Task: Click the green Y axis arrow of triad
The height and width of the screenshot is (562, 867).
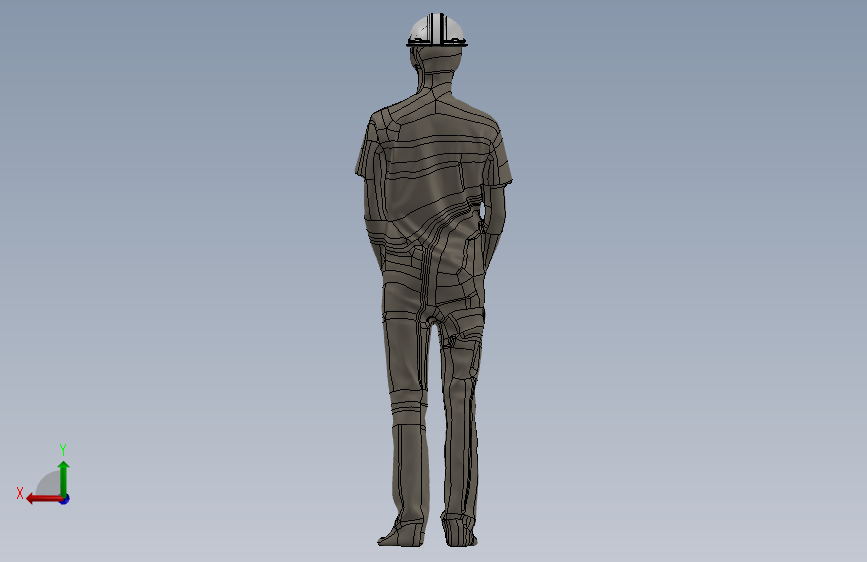Action: pyautogui.click(x=64, y=478)
